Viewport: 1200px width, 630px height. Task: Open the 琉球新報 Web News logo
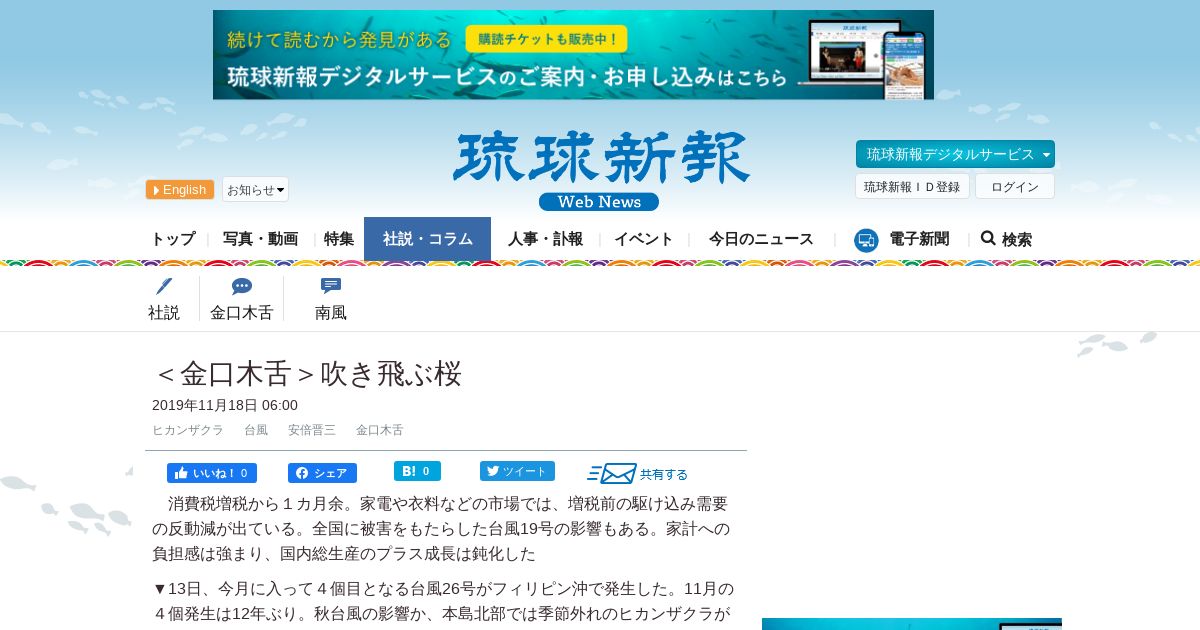(600, 171)
